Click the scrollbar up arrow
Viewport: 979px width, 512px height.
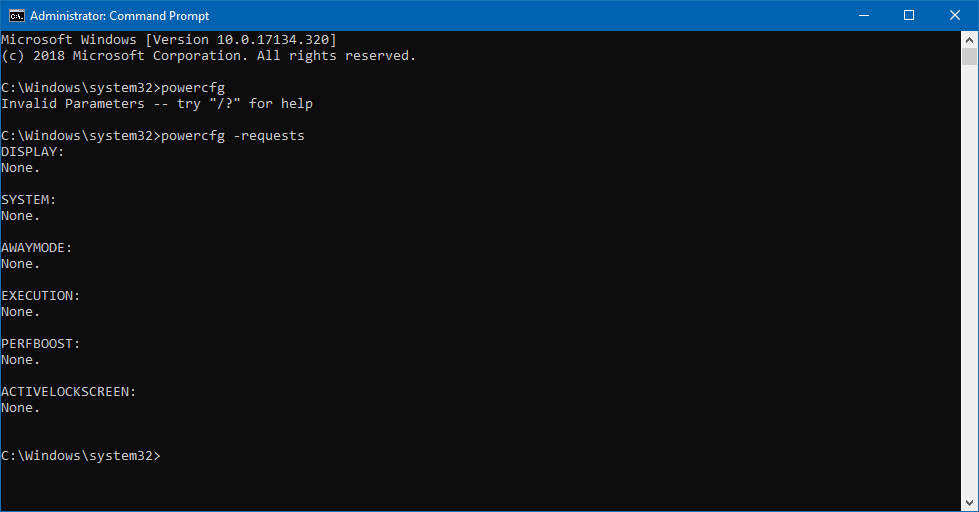(969, 40)
